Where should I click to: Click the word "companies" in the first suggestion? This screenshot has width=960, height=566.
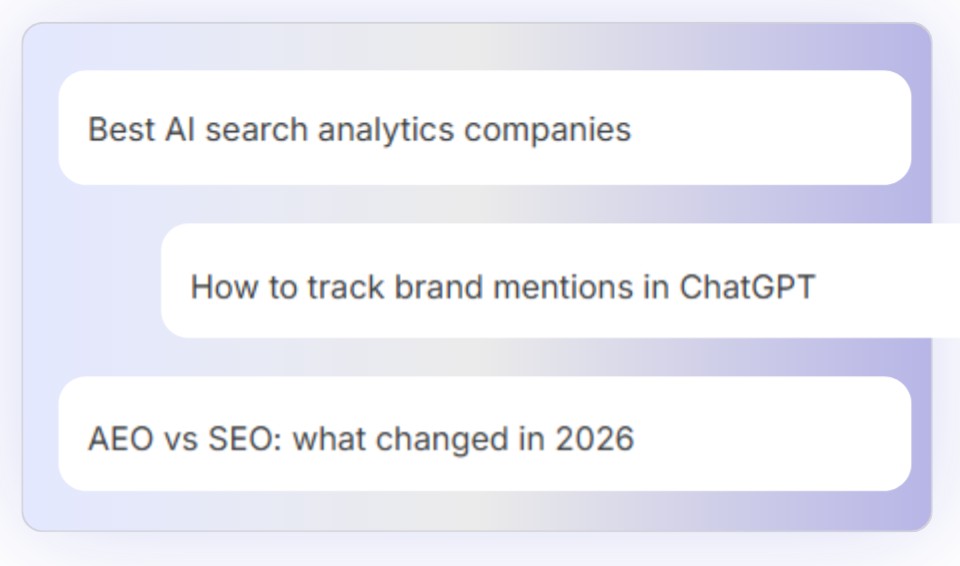[x=547, y=130]
